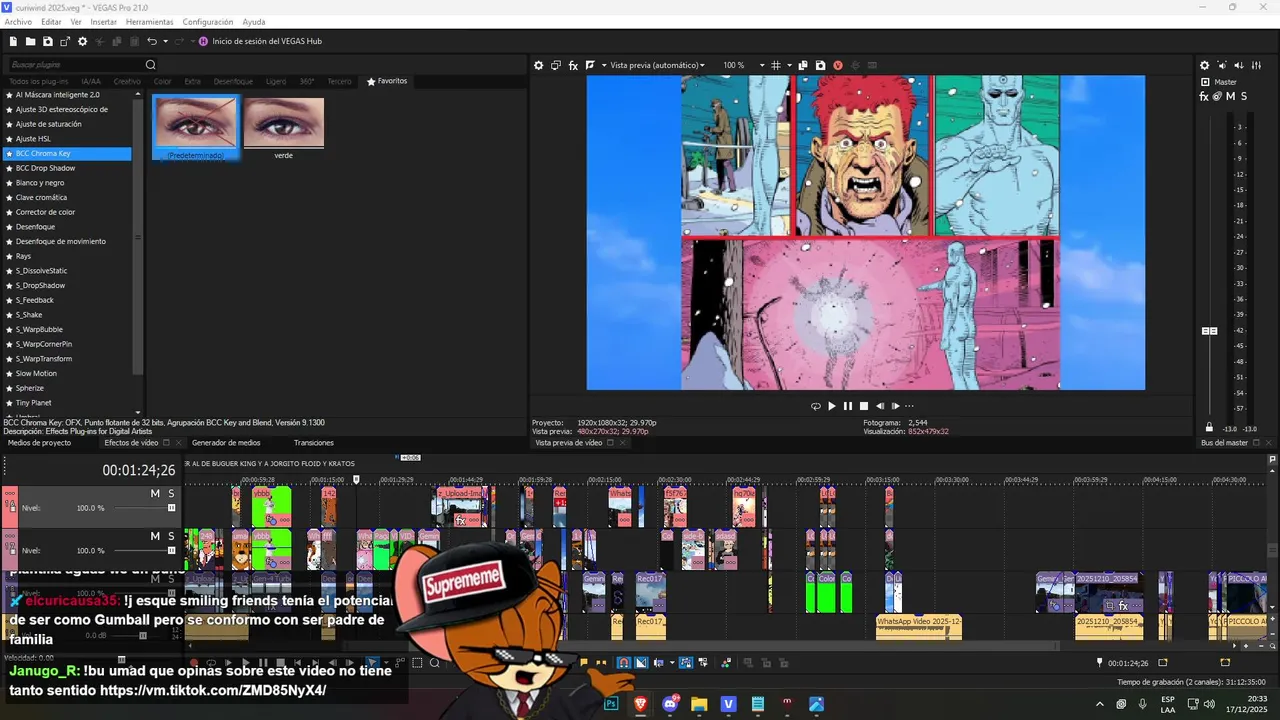Viewport: 1280px width, 720px height.
Task: Open the Desenfoque plug-in category tab
Action: coord(233,81)
